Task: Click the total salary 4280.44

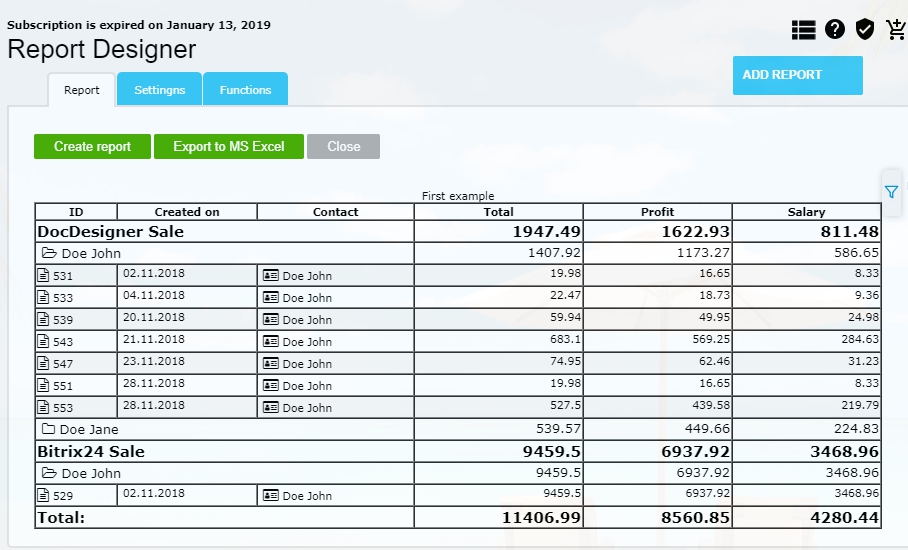Action: [844, 518]
